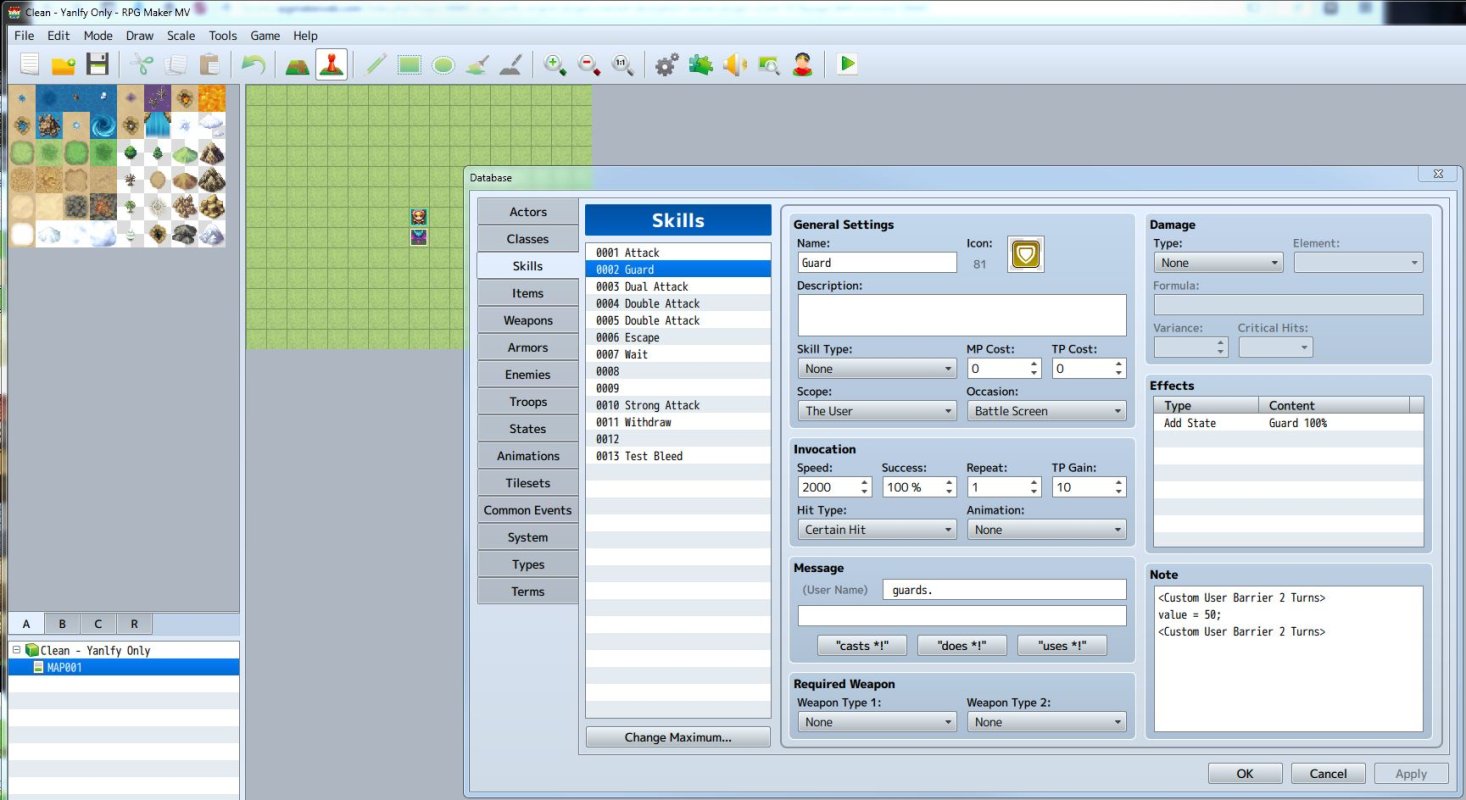This screenshot has height=800, width=1466.
Task: Select MAP001 in the map tree
Action: pyautogui.click(x=124, y=667)
